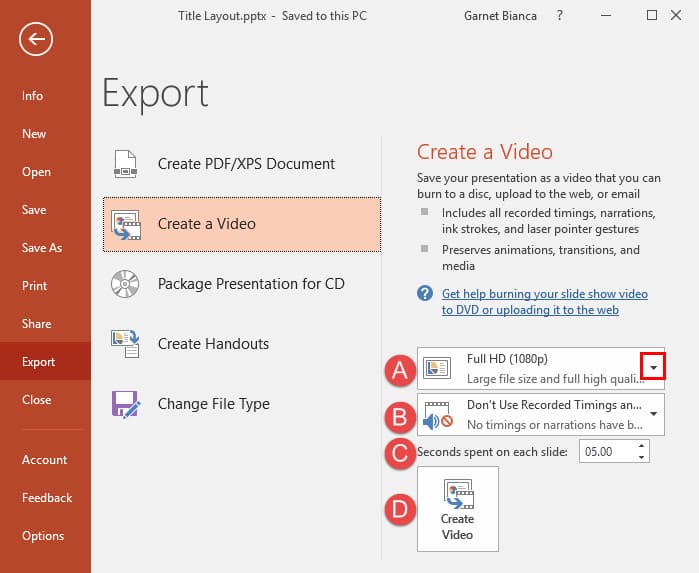This screenshot has height=573, width=699.
Task: Click the Create Handouts icon
Action: [126, 344]
